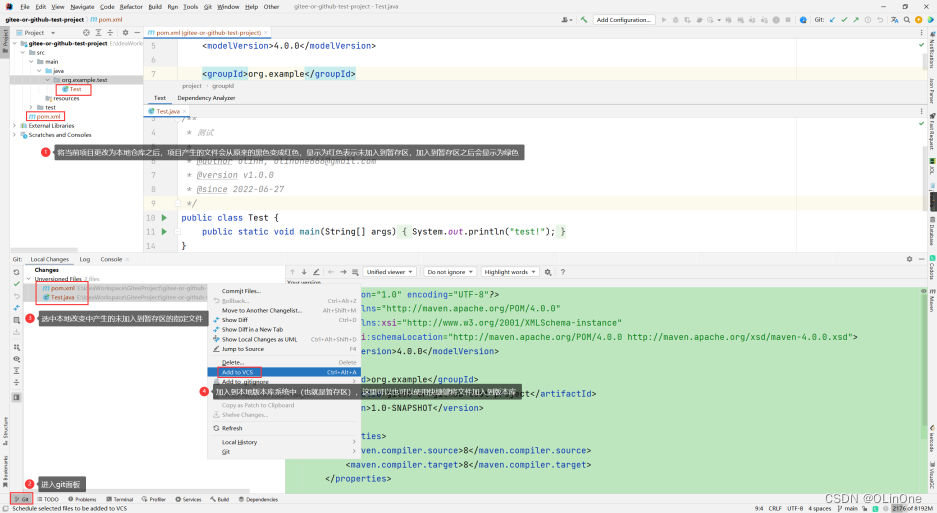The width and height of the screenshot is (937, 513).
Task: Click the Build project hammer icon
Action: [584, 20]
